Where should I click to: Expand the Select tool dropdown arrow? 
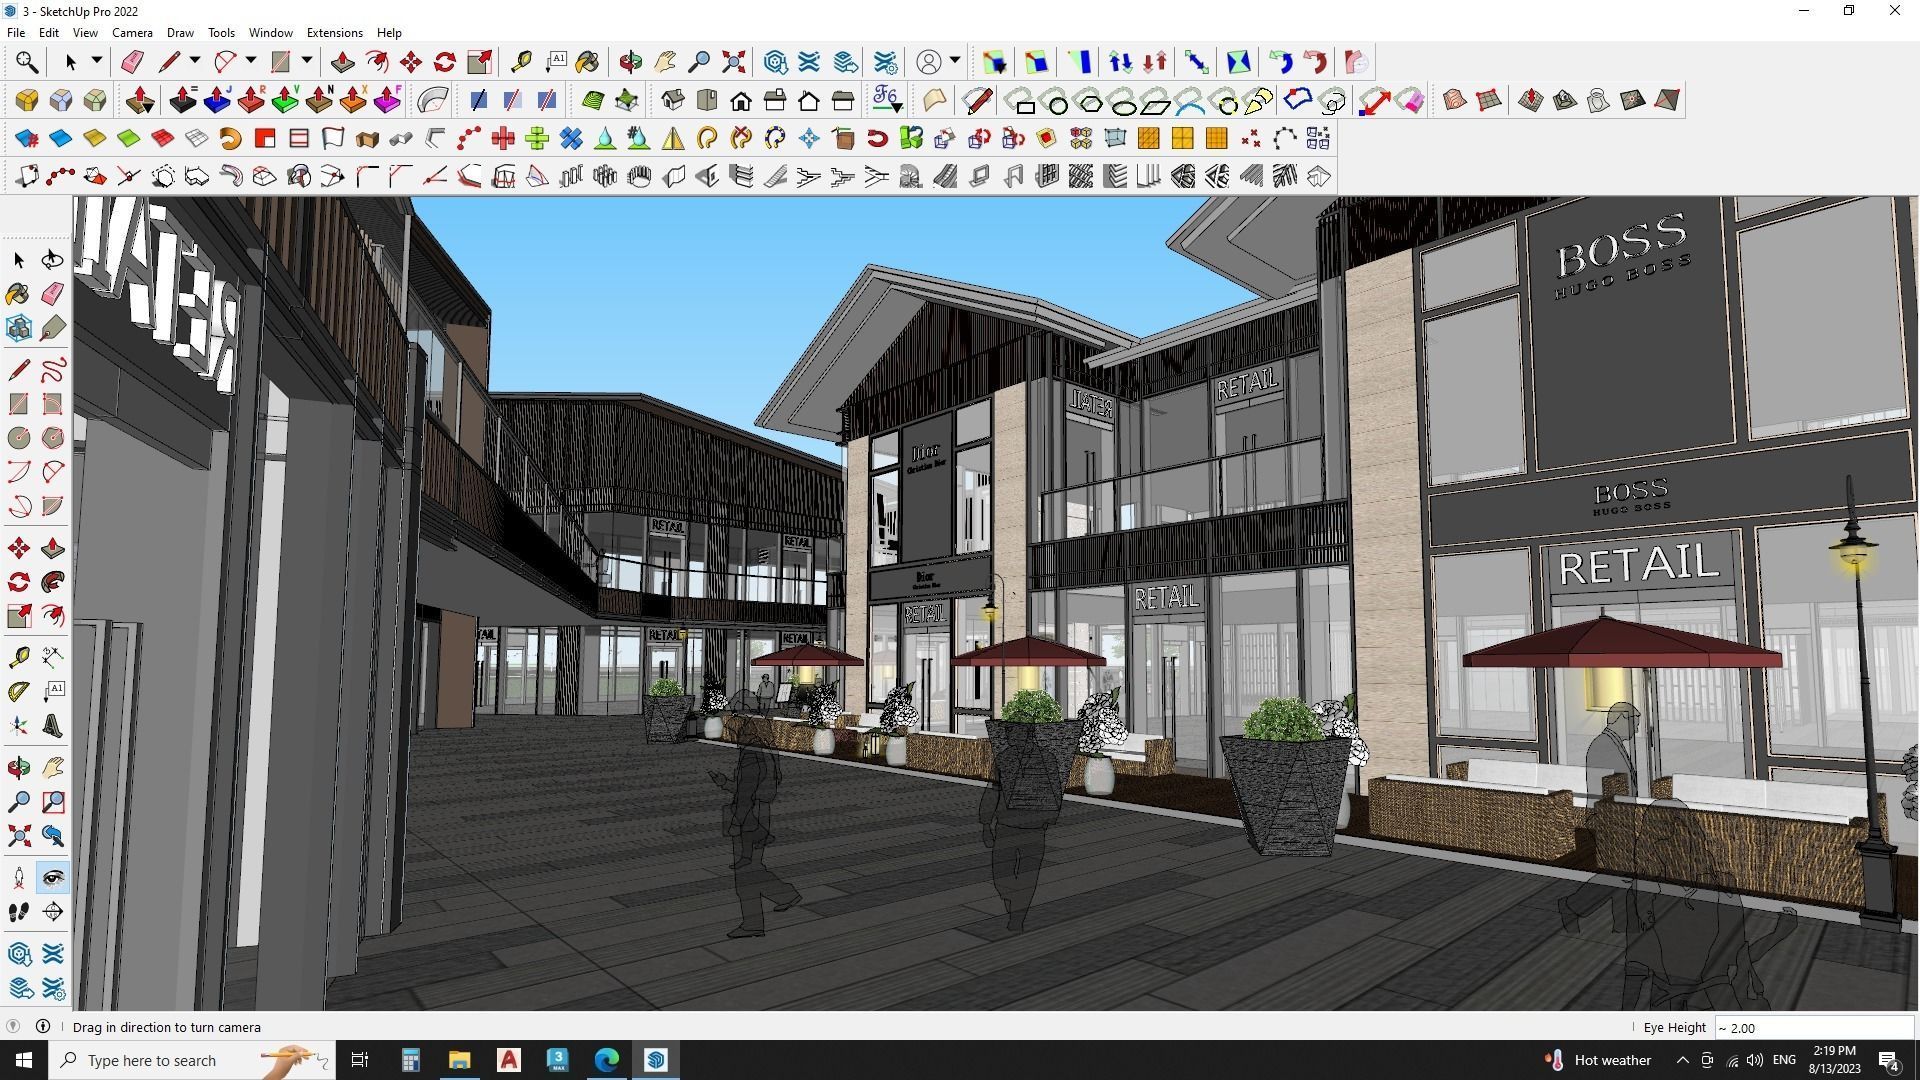[x=97, y=61]
